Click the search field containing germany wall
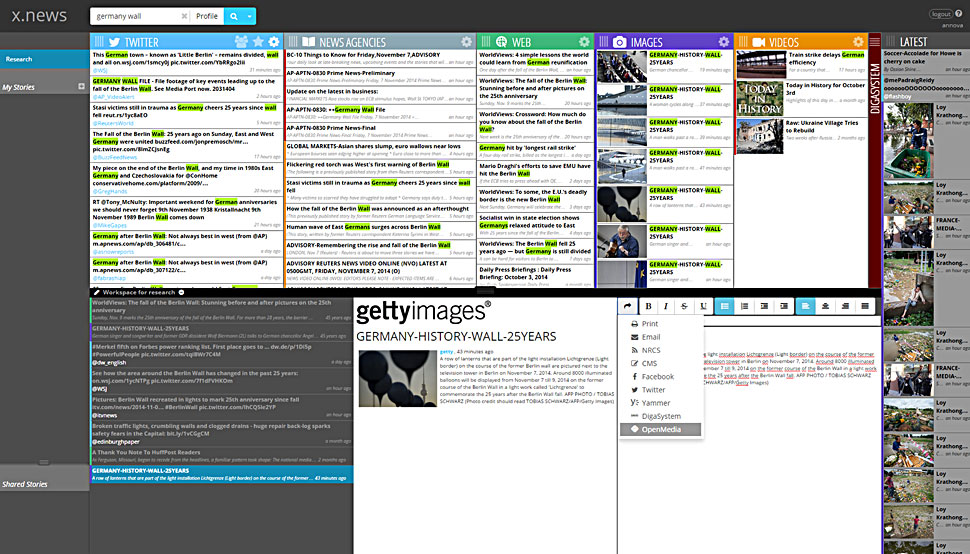Image resolution: width=970 pixels, height=554 pixels. (136, 17)
